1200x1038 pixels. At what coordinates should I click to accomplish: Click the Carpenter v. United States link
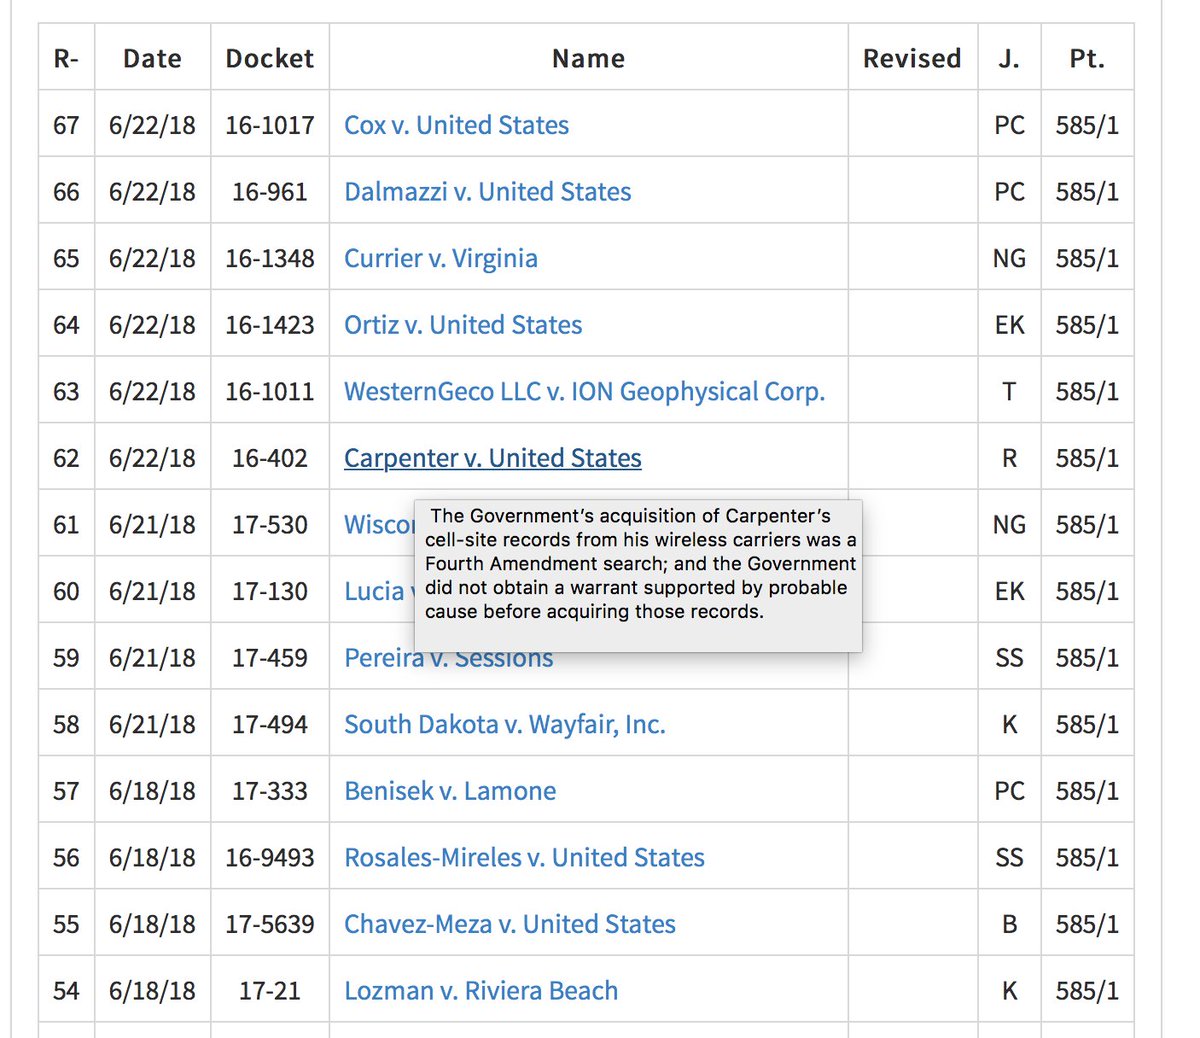coord(492,458)
